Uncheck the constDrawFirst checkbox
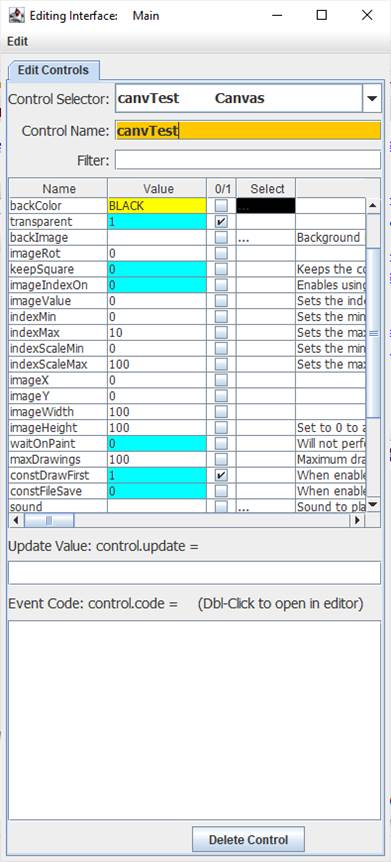Viewport: 391px width, 862px height. [221, 475]
